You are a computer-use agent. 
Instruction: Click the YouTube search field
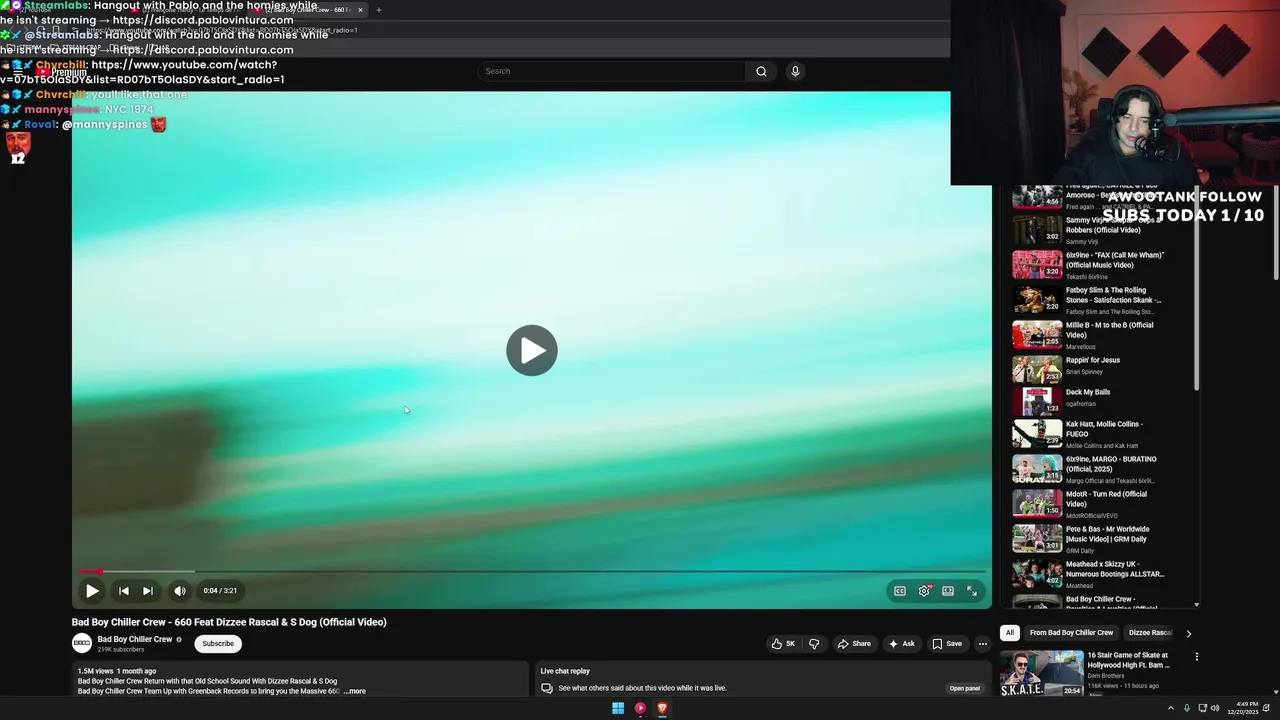[x=612, y=71]
